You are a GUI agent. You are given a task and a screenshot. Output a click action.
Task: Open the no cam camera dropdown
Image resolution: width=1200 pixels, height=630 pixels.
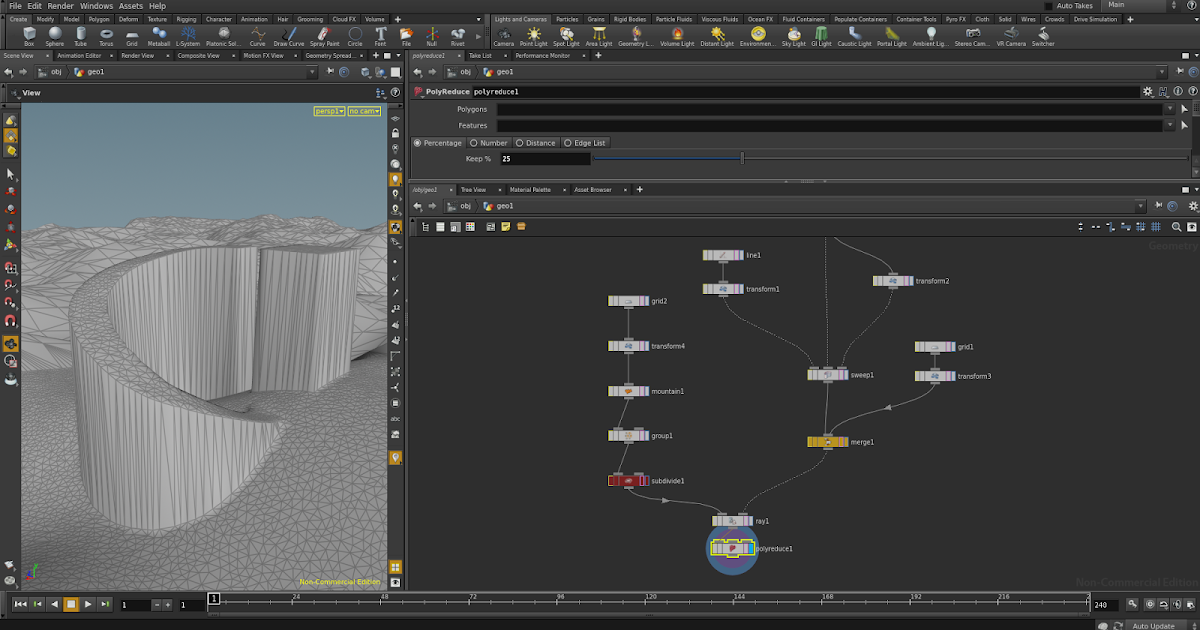pyautogui.click(x=364, y=111)
